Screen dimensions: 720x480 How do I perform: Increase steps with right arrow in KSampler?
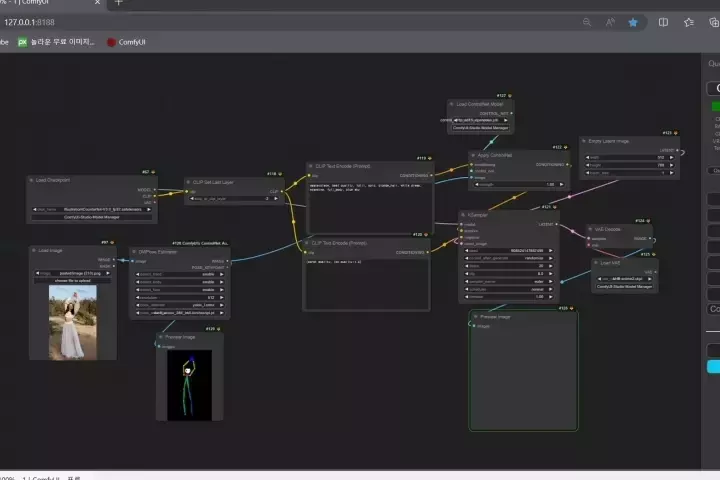tap(550, 266)
